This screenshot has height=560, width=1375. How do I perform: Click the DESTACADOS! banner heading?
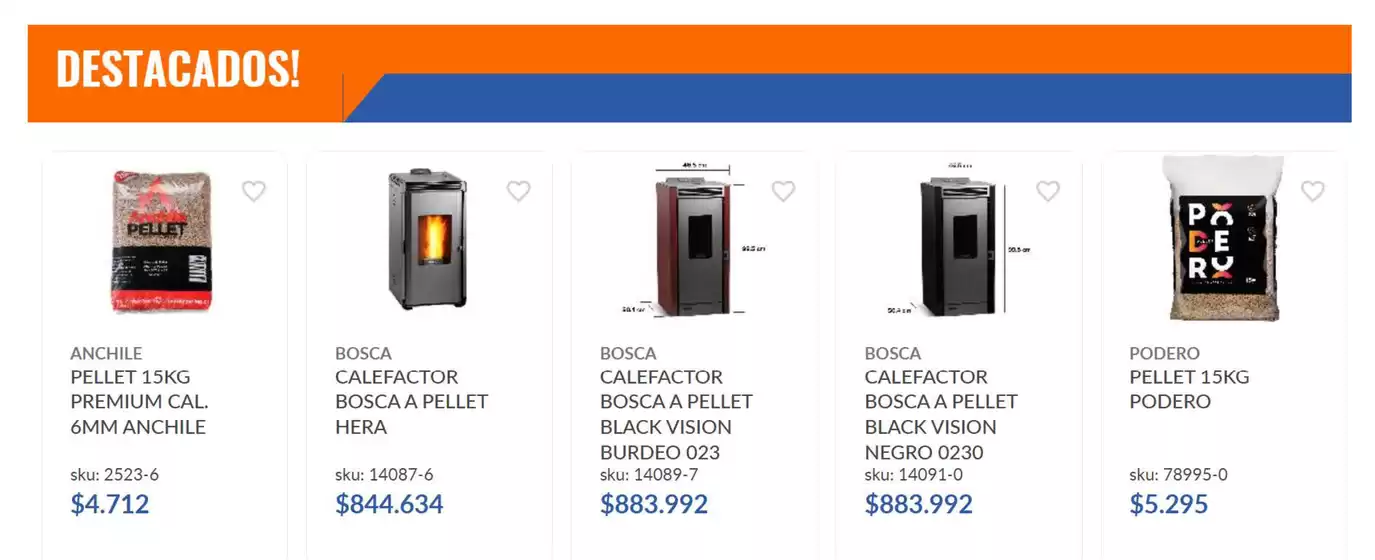(178, 70)
